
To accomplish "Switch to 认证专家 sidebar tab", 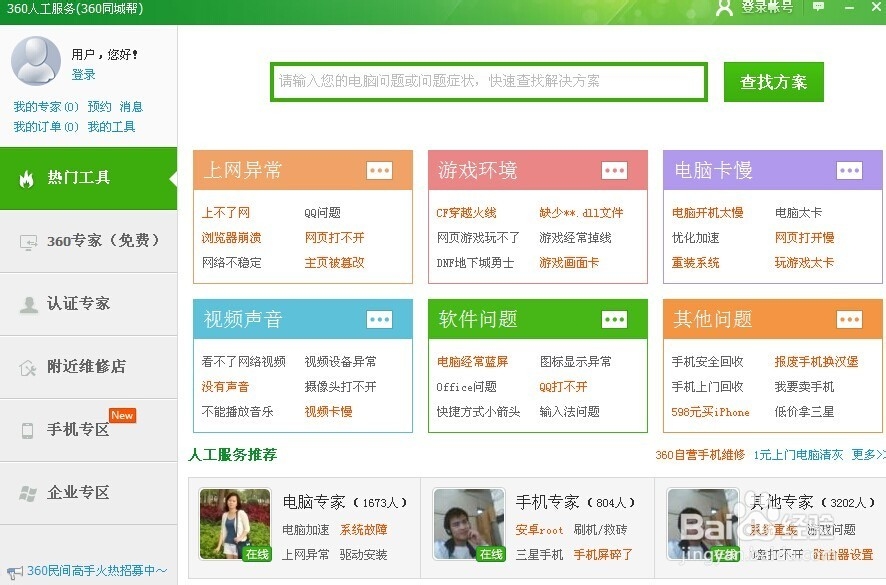I will [x=89, y=304].
